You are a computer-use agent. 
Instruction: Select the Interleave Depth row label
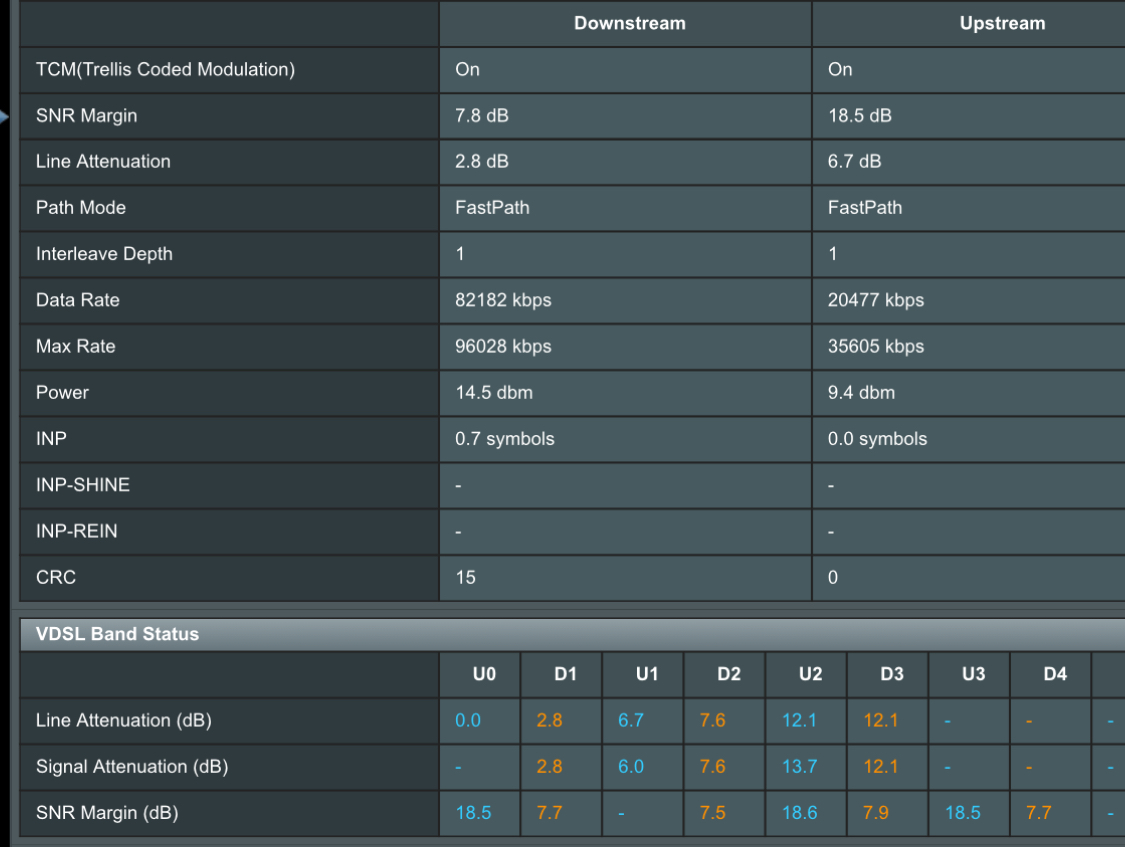pyautogui.click(x=104, y=254)
